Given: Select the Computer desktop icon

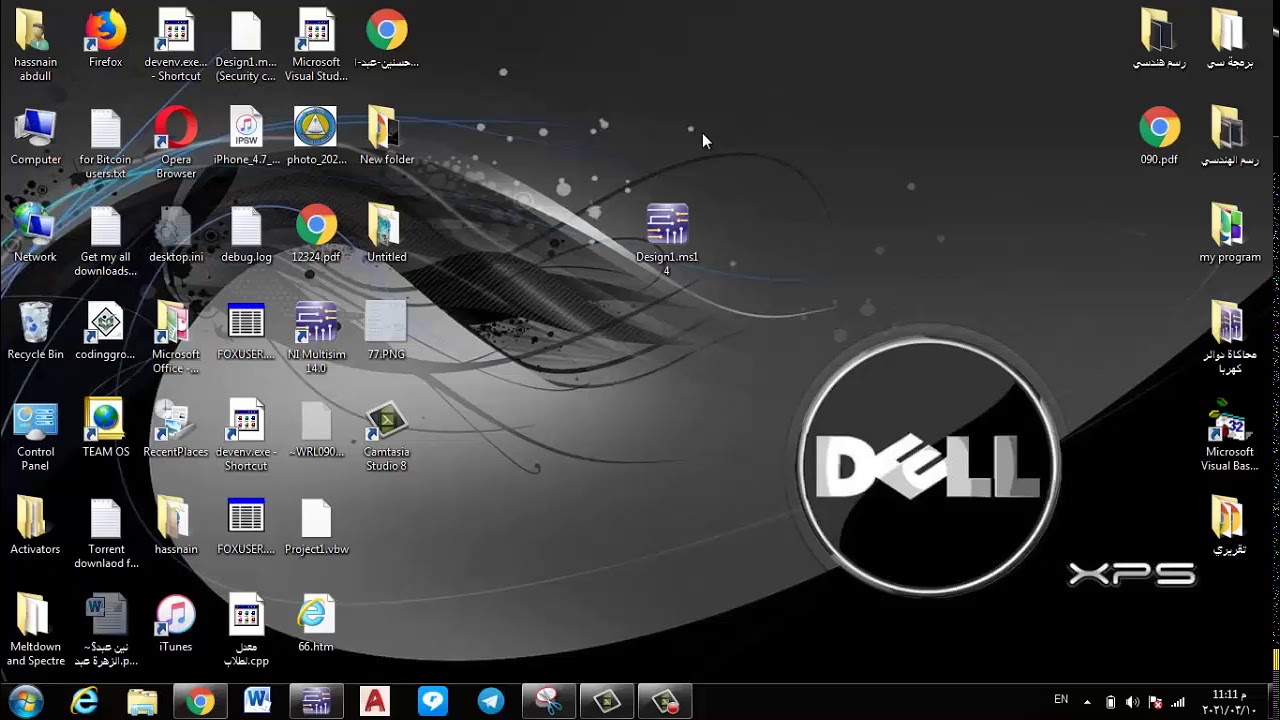Looking at the screenshot, I should 35,138.
